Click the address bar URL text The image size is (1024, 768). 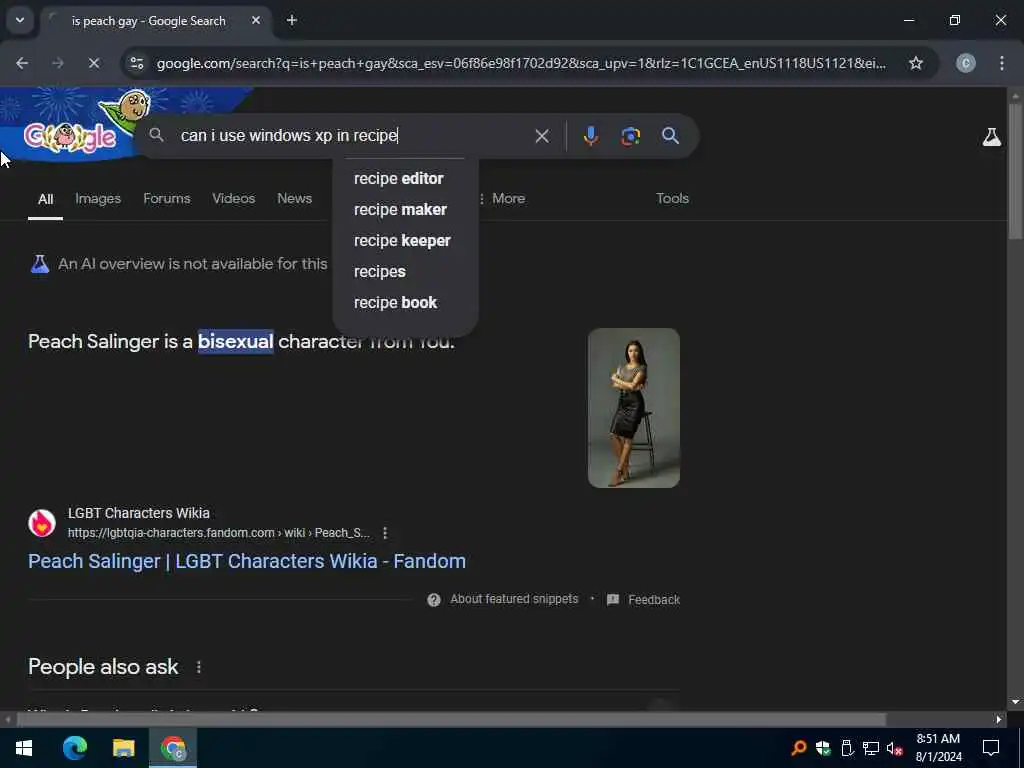[521, 63]
